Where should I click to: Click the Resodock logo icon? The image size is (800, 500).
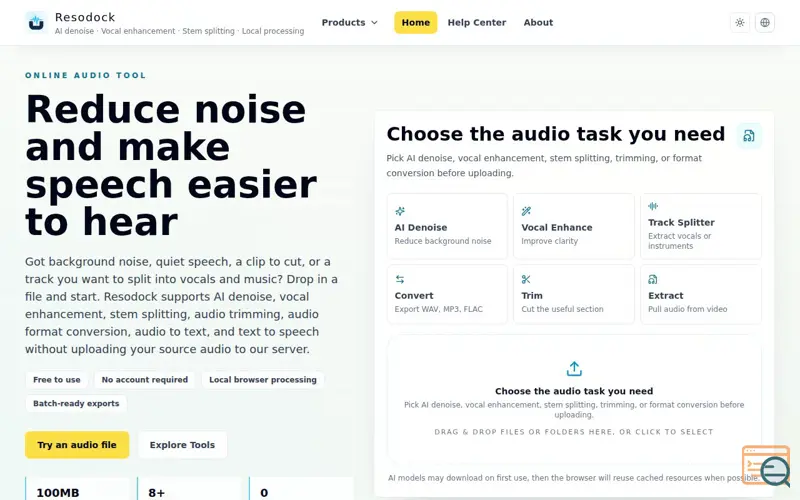coord(36,22)
